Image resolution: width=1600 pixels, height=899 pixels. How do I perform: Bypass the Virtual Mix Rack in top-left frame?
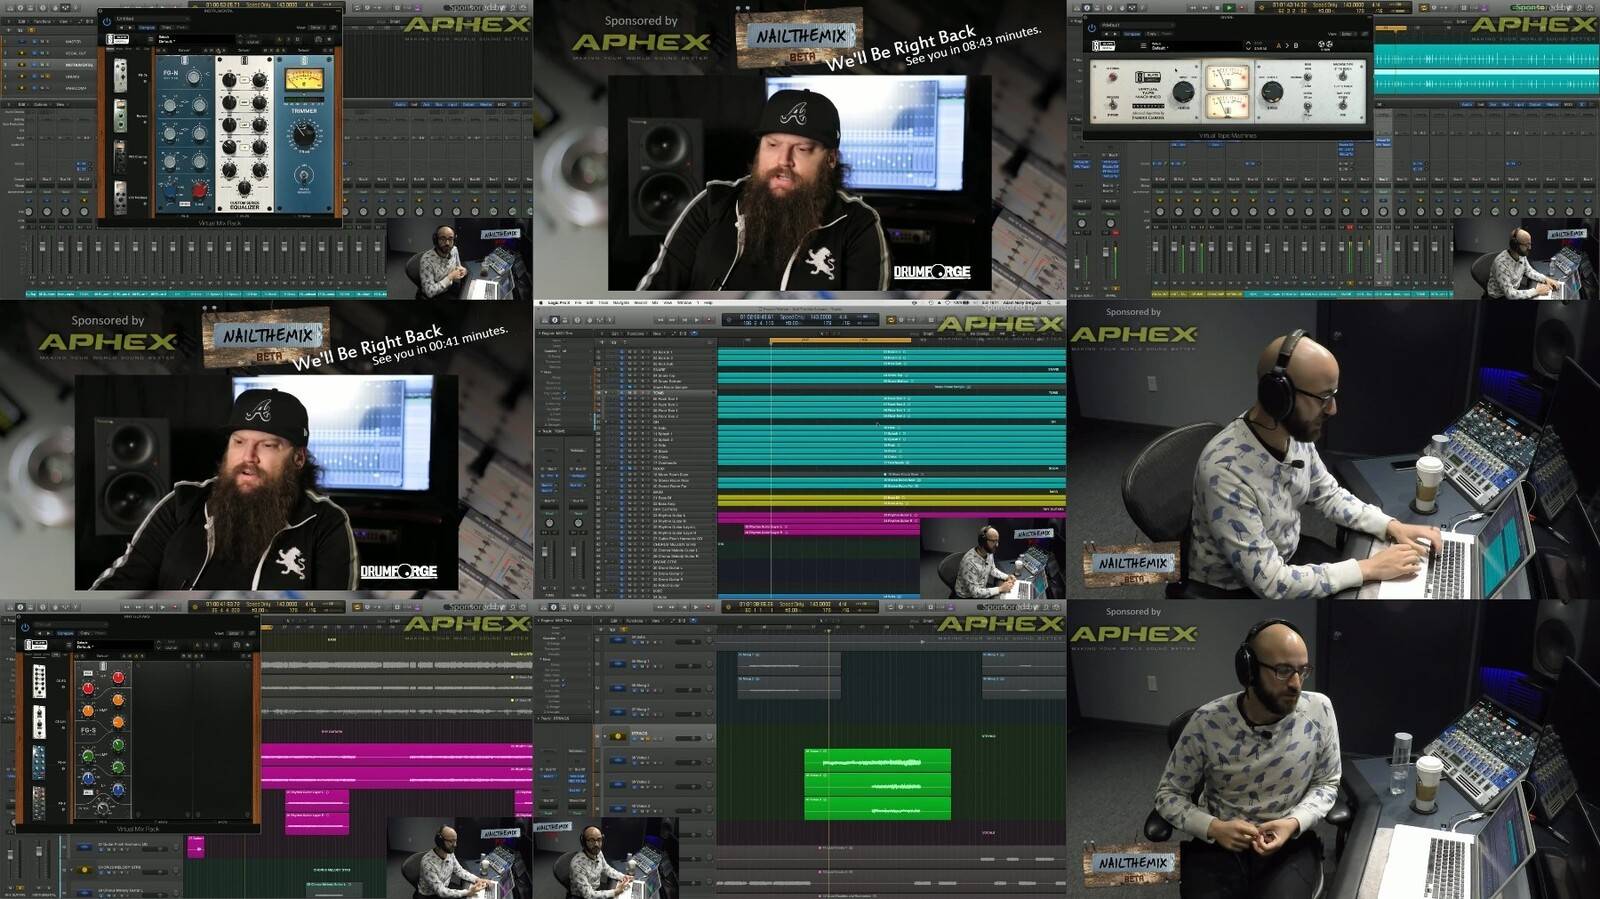[107, 20]
